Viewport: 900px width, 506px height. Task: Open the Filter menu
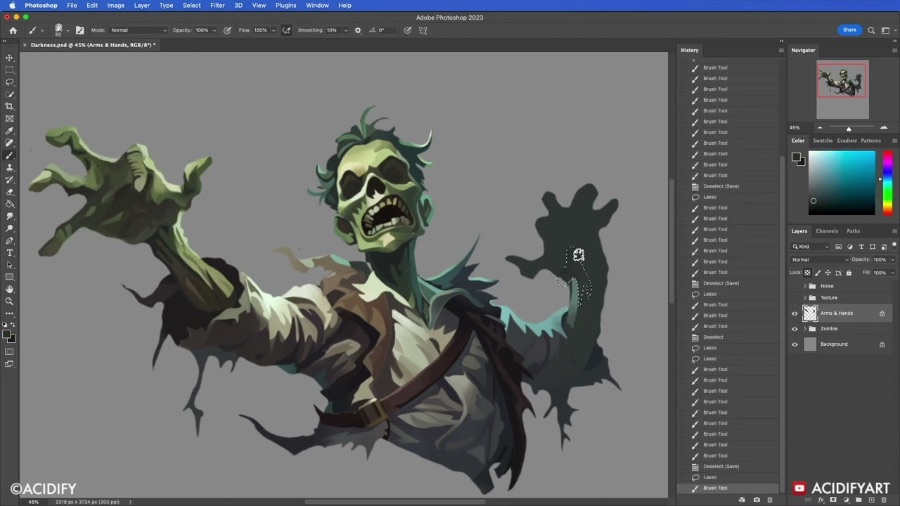[x=218, y=5]
